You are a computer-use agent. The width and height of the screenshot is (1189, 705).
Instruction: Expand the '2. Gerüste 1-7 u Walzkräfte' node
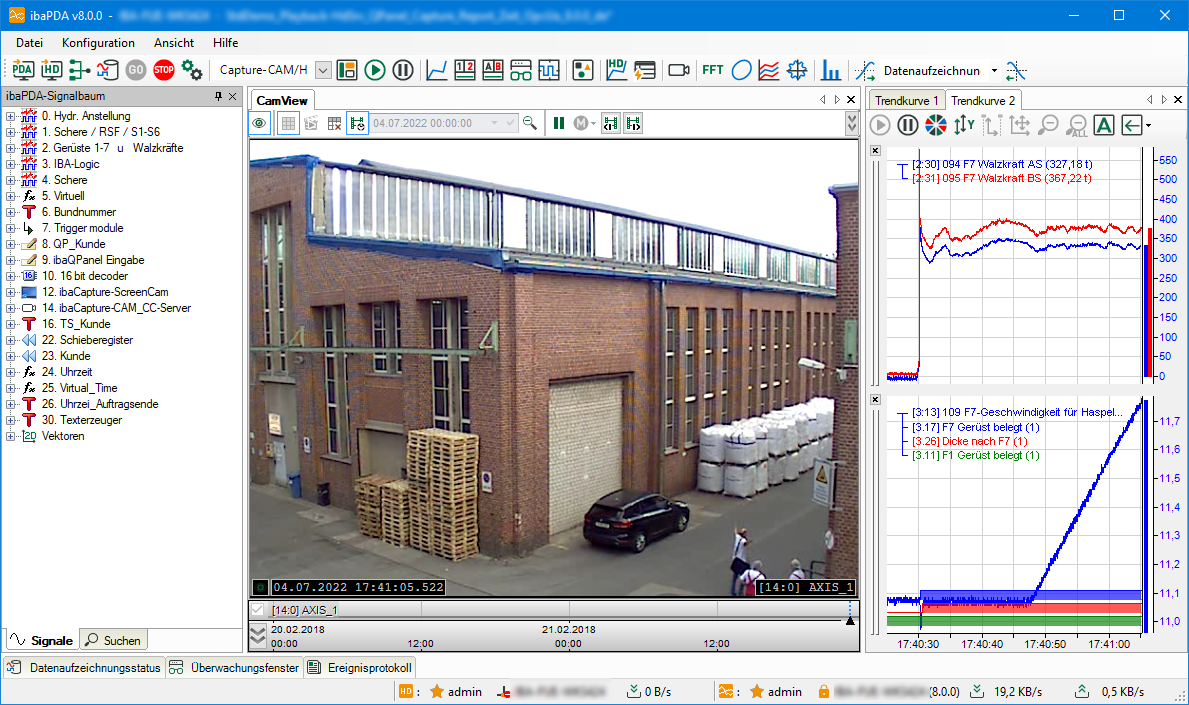coord(10,148)
